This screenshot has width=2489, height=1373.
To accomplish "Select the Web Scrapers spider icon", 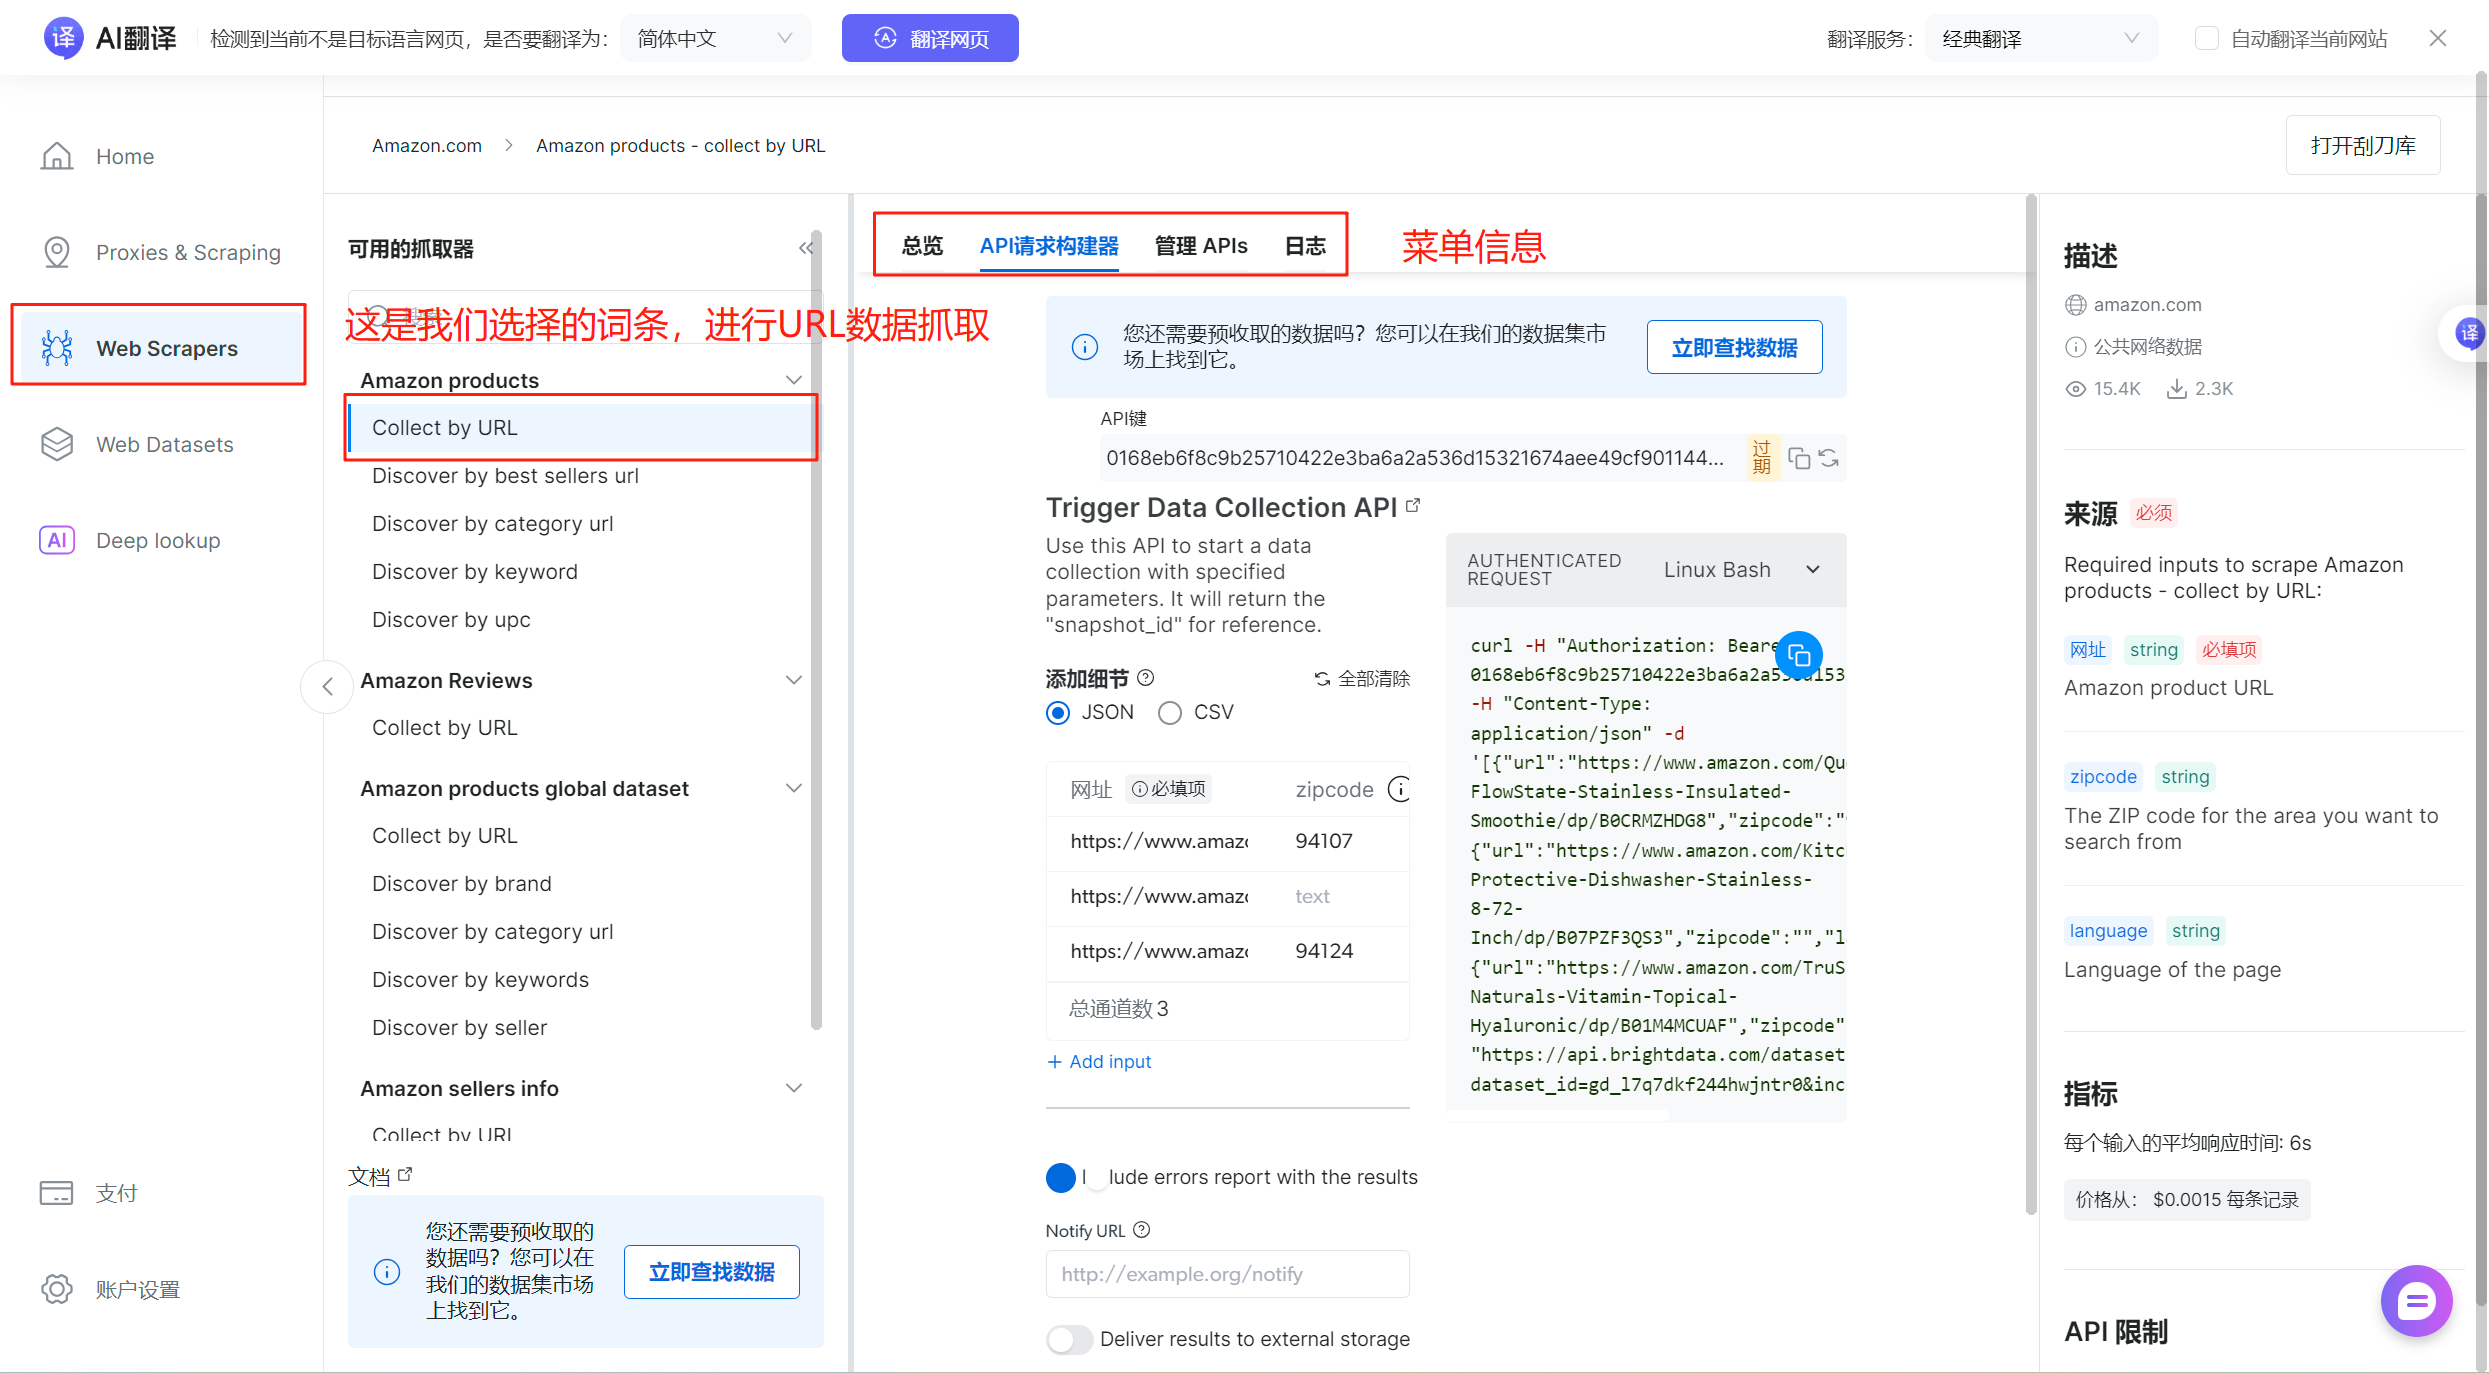I will 57,348.
